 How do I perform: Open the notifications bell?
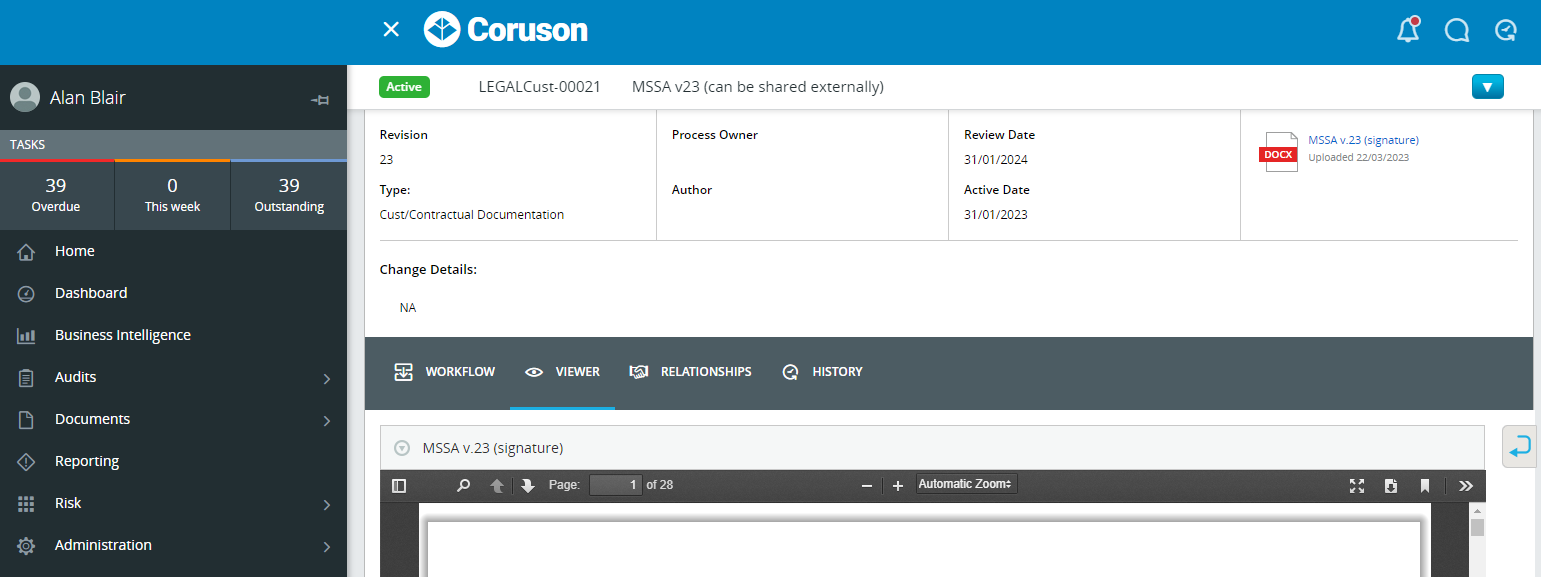click(1408, 30)
